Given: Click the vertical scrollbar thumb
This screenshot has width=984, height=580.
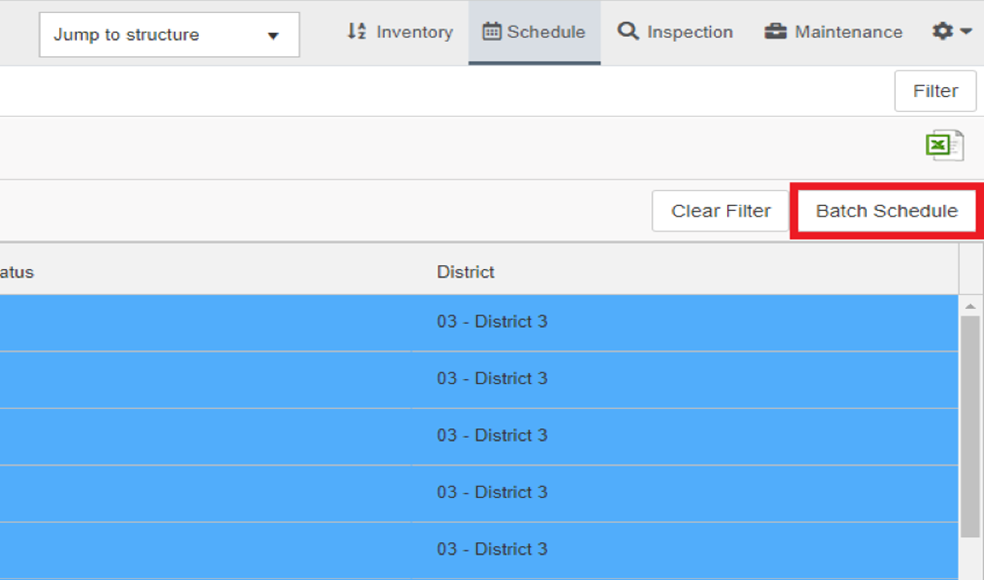Looking at the screenshot, I should point(970,427).
